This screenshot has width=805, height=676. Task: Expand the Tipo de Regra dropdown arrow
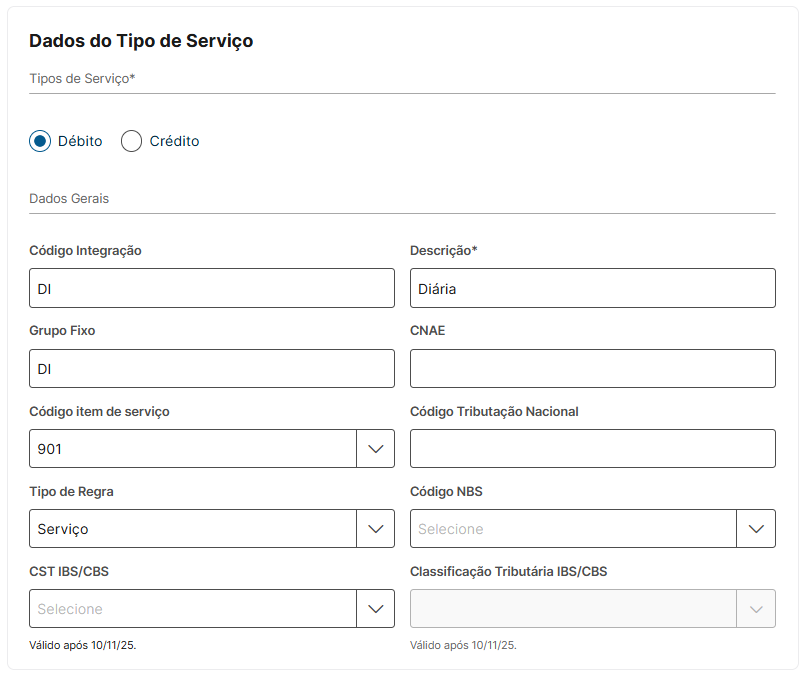tap(375, 529)
